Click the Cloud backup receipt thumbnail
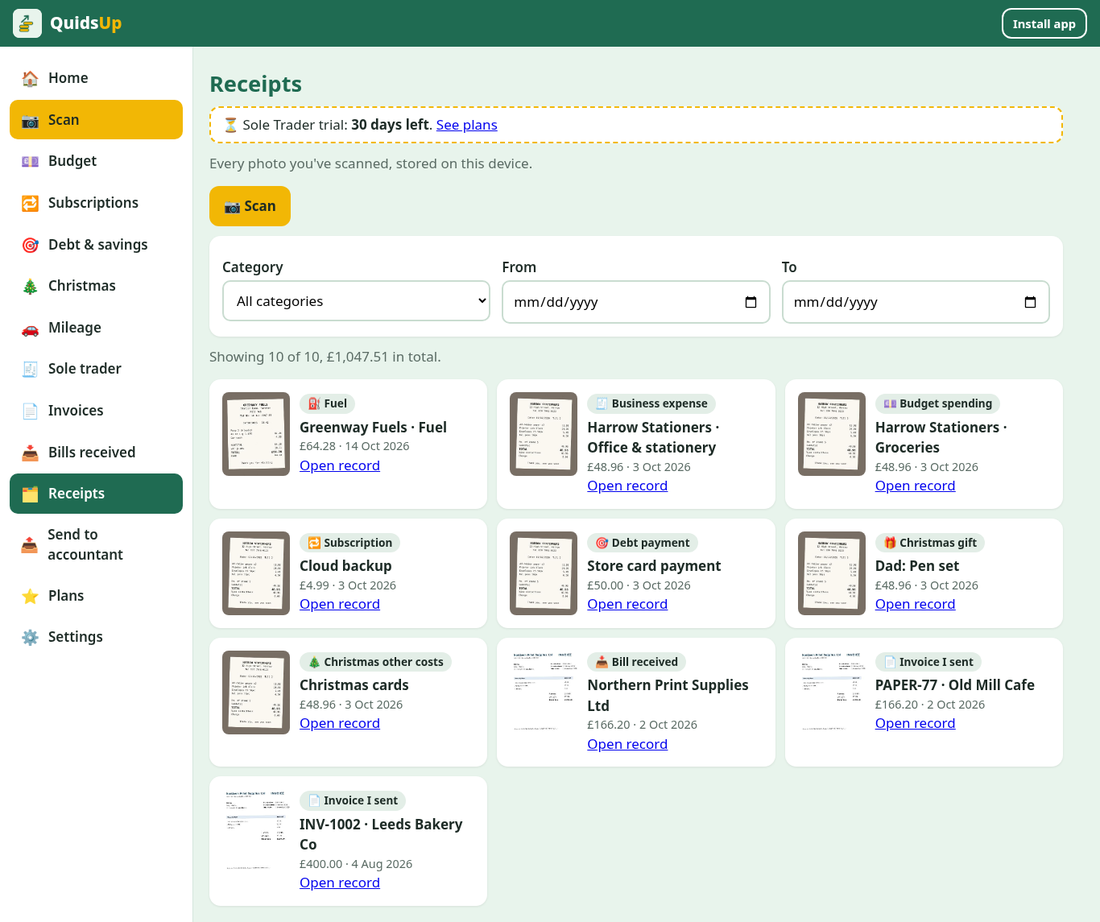The width and height of the screenshot is (1100, 922). [x=256, y=573]
